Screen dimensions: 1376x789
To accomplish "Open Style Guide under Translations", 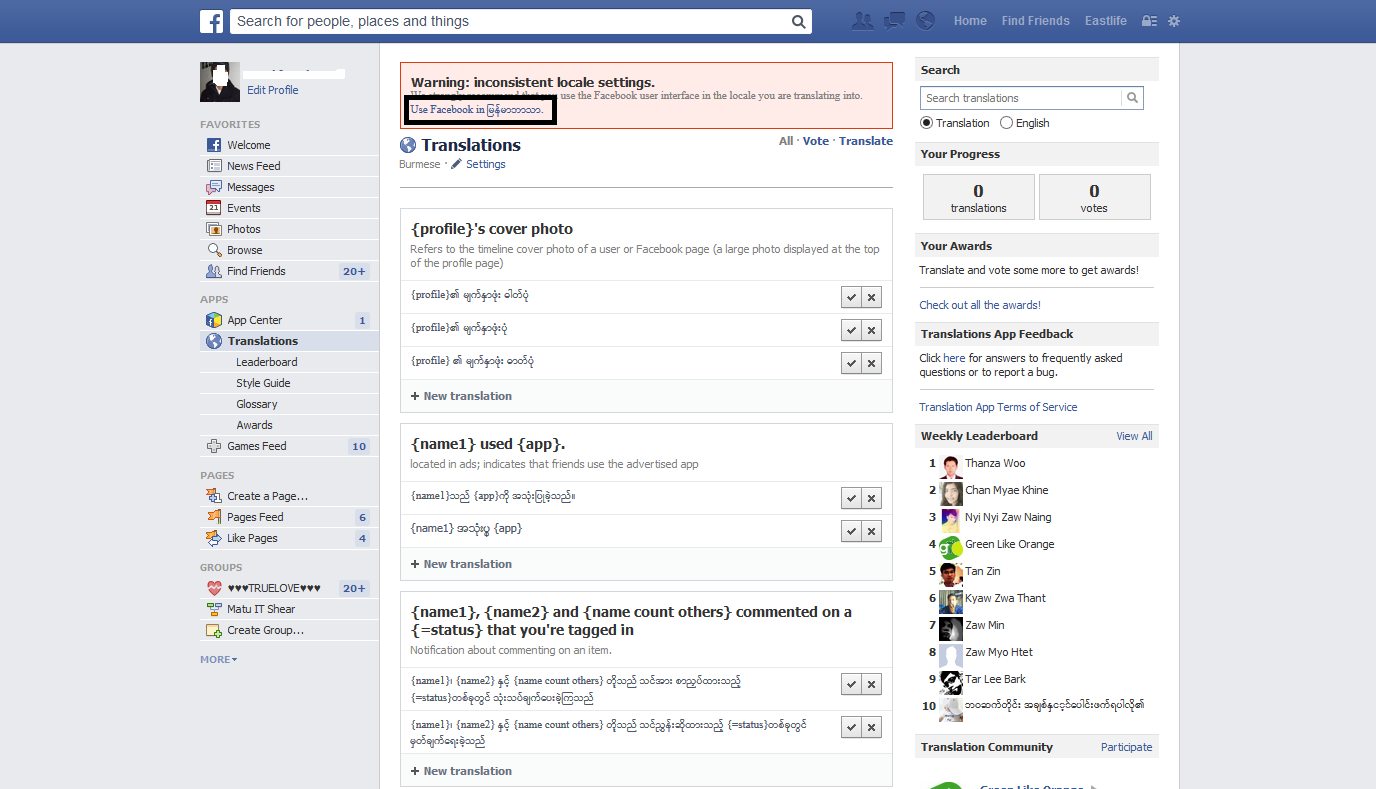I will coord(263,383).
